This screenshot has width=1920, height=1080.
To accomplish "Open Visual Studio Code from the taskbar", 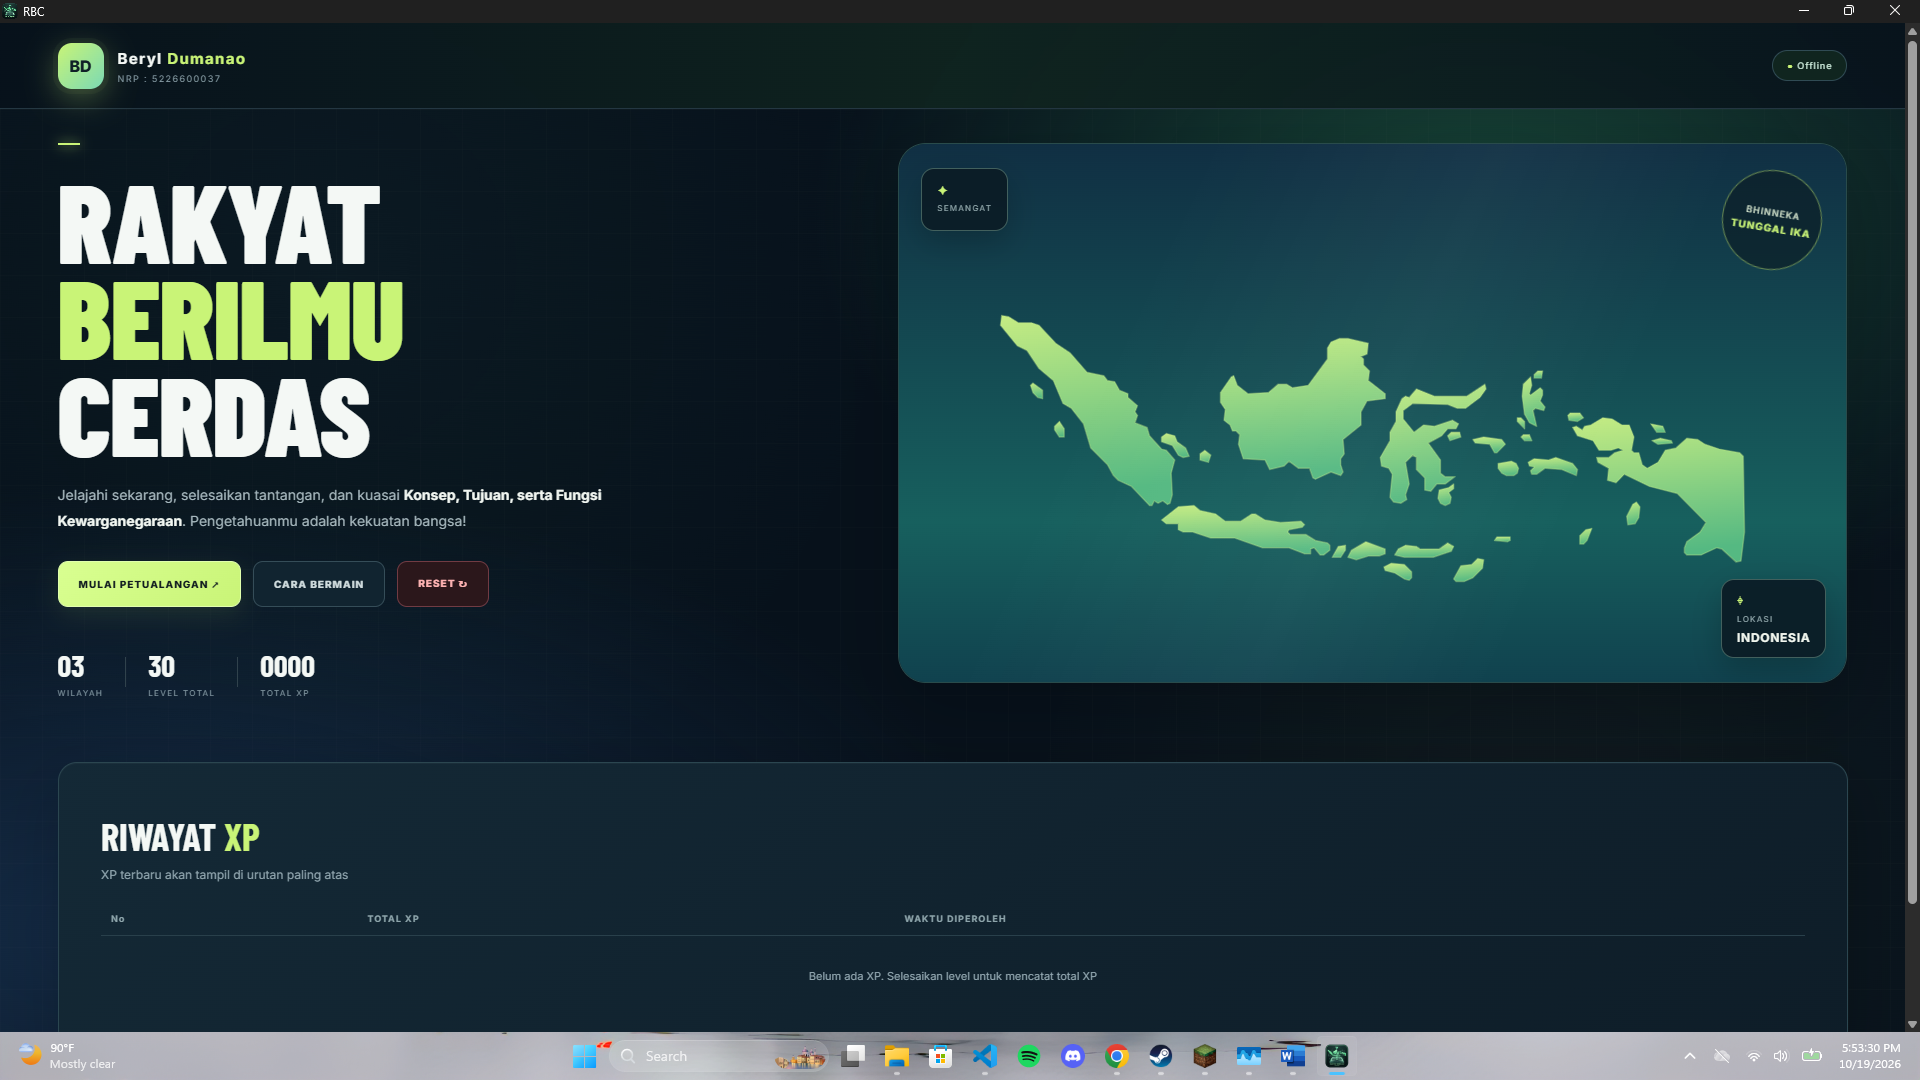I will coord(985,1056).
